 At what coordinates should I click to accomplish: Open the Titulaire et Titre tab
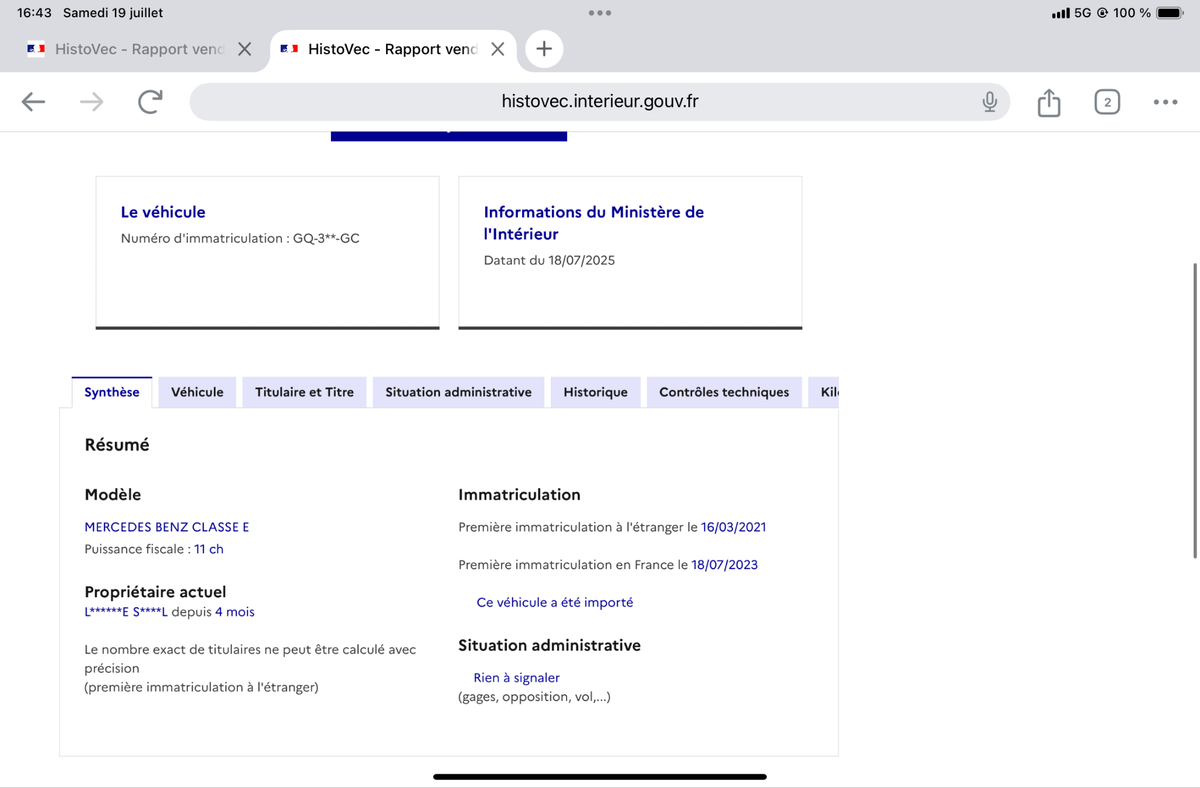(x=304, y=392)
